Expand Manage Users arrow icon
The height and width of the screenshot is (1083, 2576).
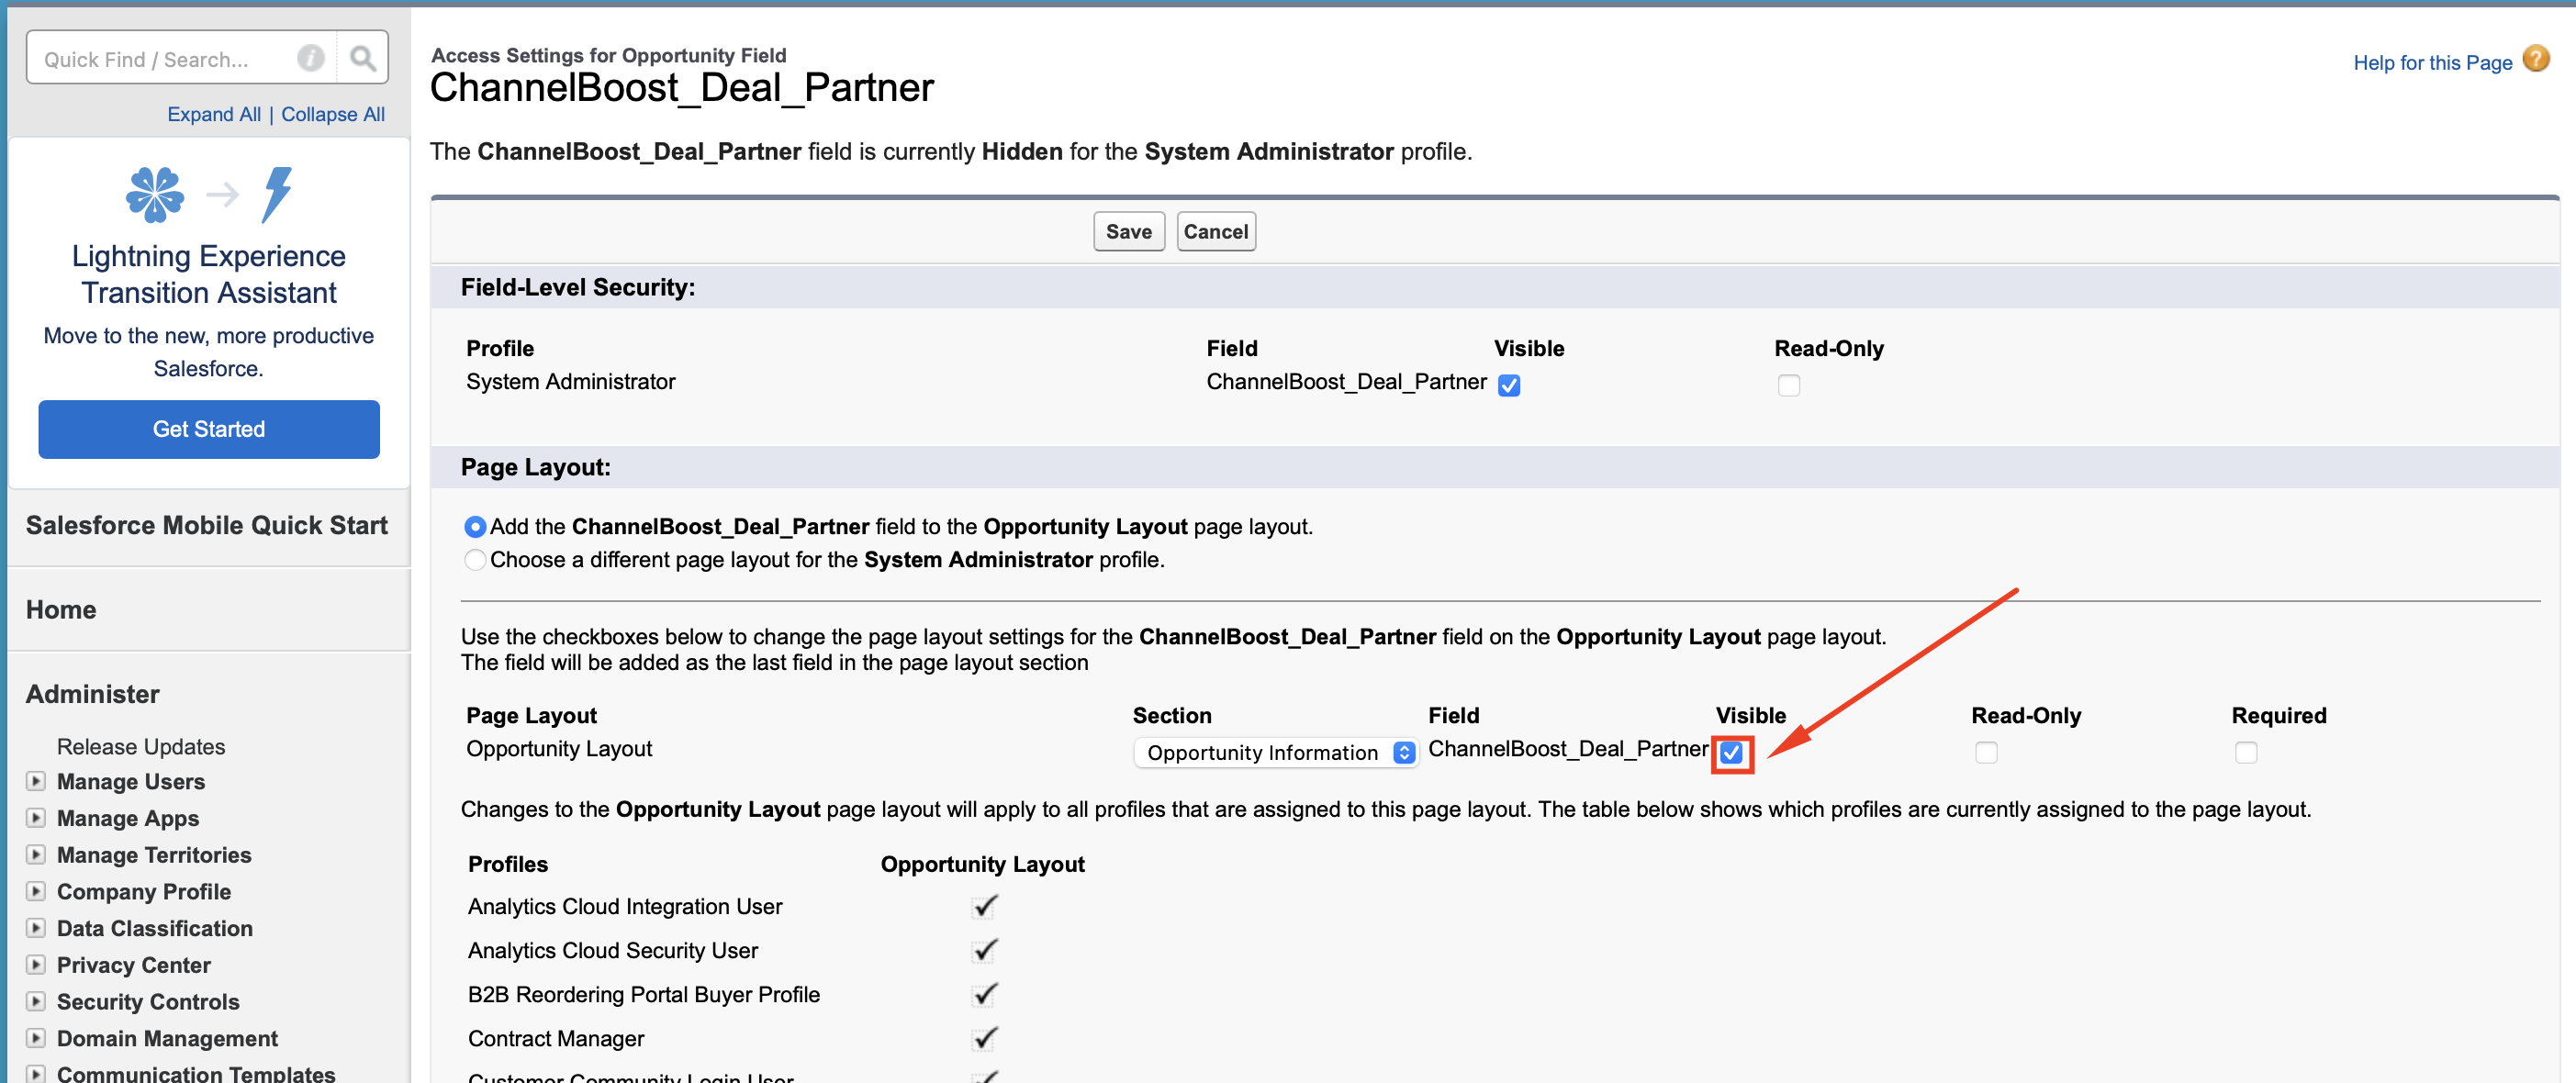pyautogui.click(x=36, y=781)
